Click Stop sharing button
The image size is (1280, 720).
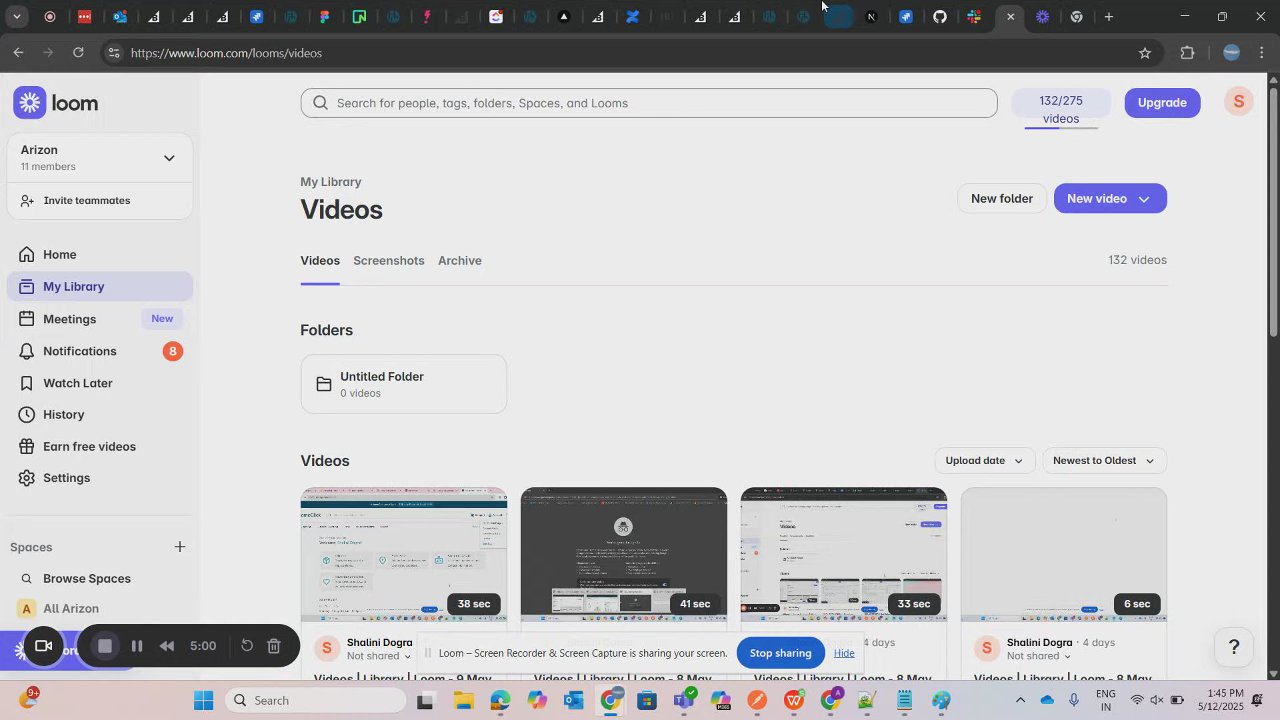coord(780,653)
